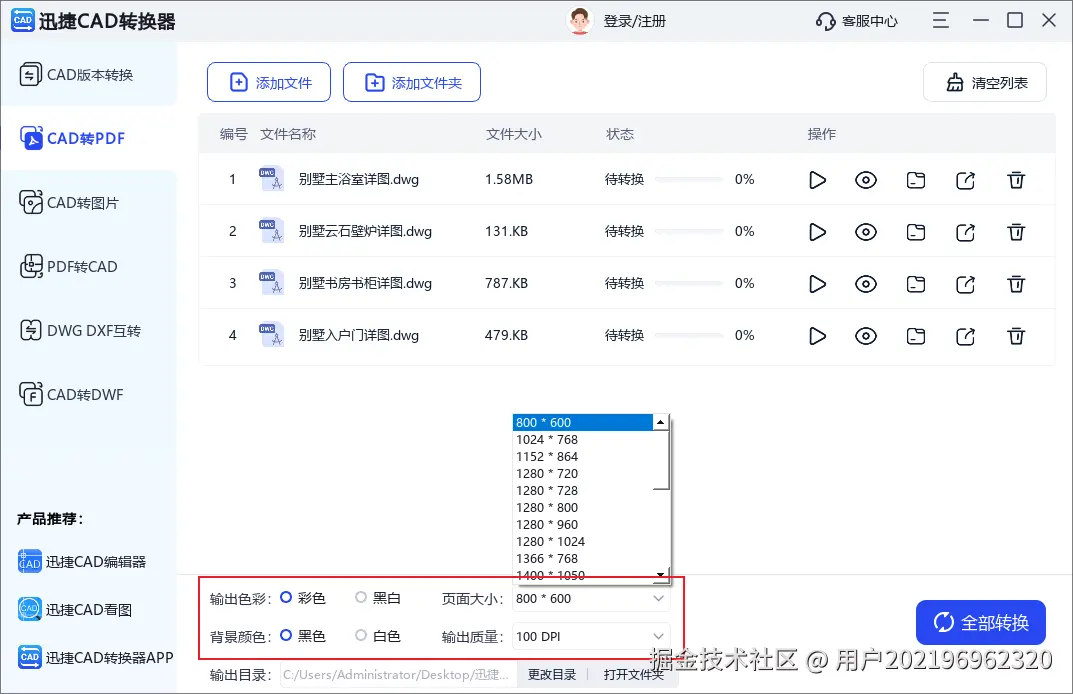Click 添加文件 button
This screenshot has width=1073, height=694.
(x=269, y=82)
